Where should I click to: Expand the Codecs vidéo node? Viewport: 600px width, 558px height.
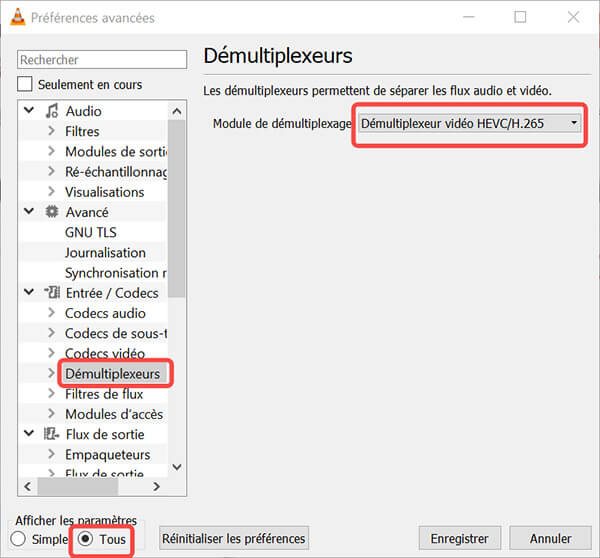point(51,353)
